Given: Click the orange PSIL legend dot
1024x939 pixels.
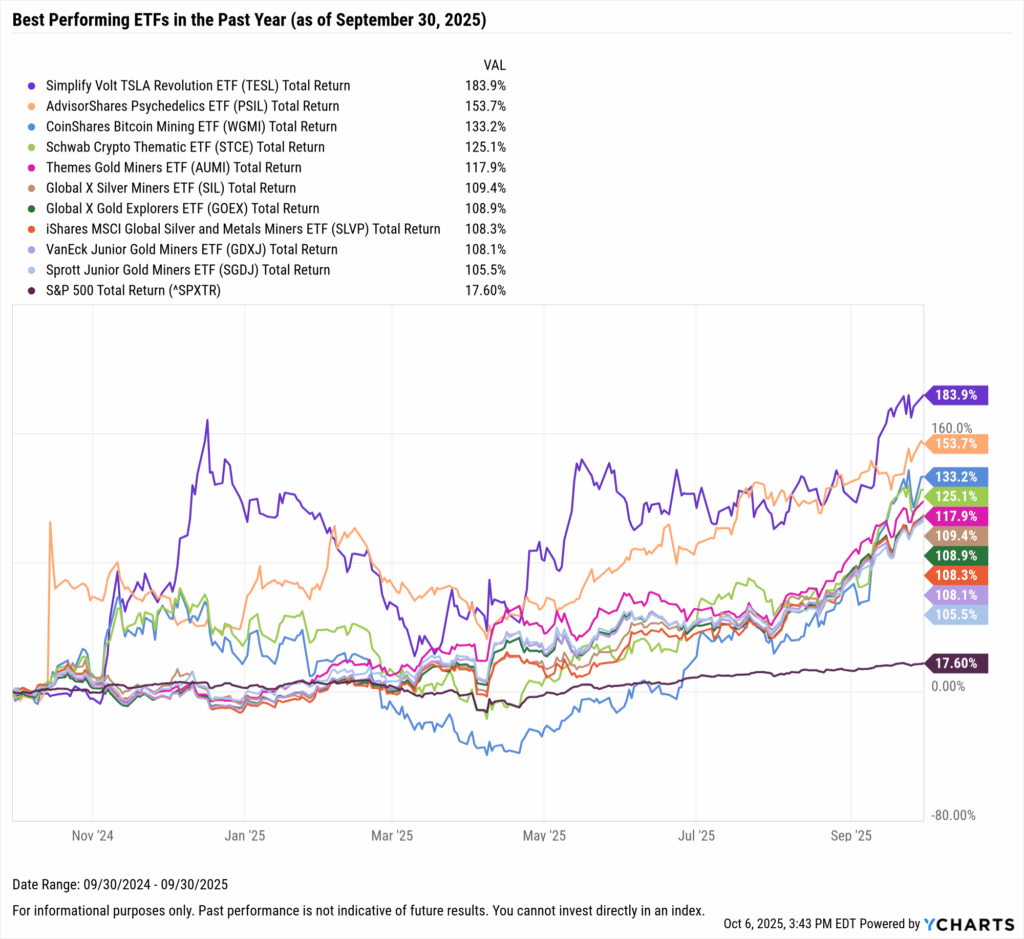Looking at the screenshot, I should click(x=34, y=106).
